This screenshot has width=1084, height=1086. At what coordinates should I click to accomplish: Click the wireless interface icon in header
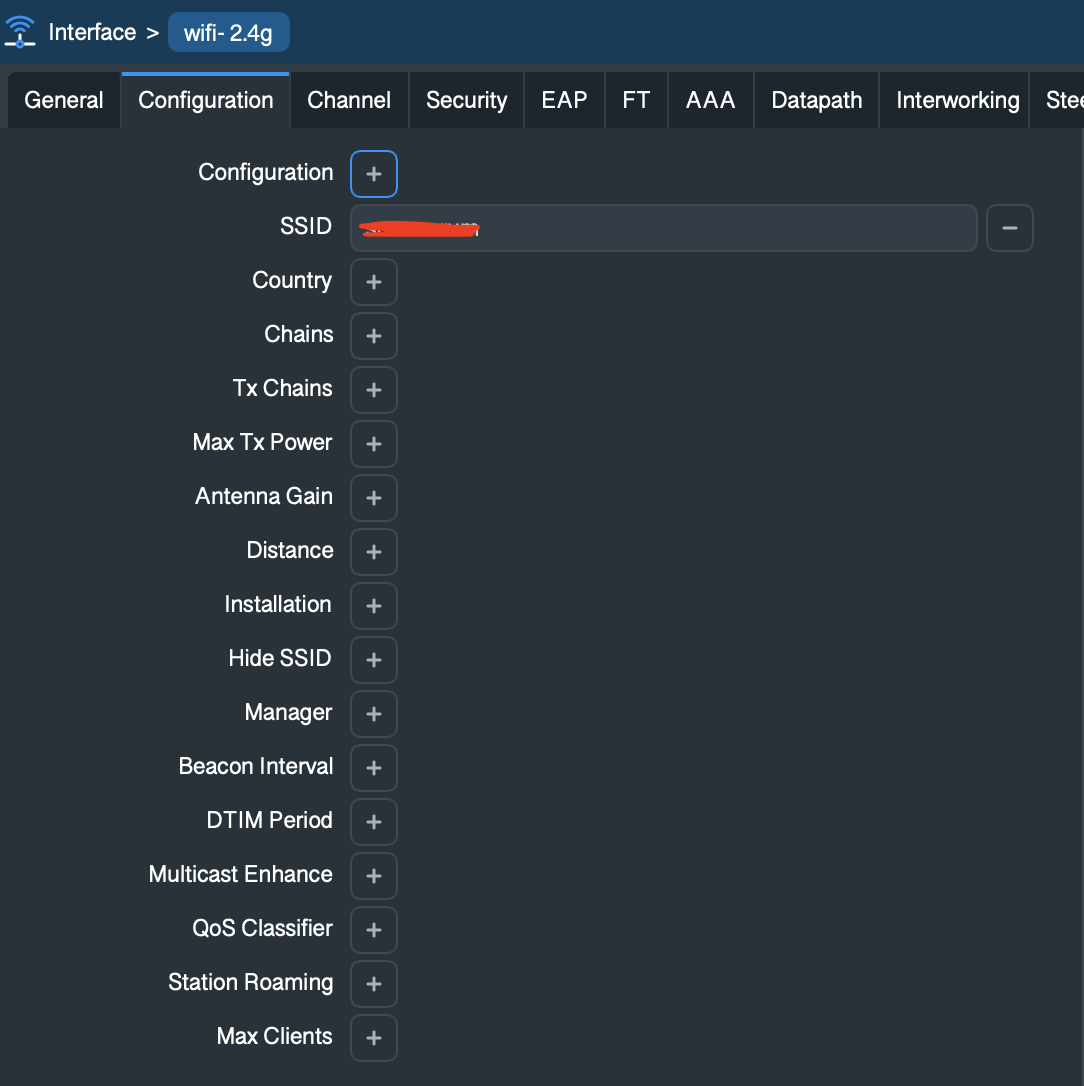20,32
